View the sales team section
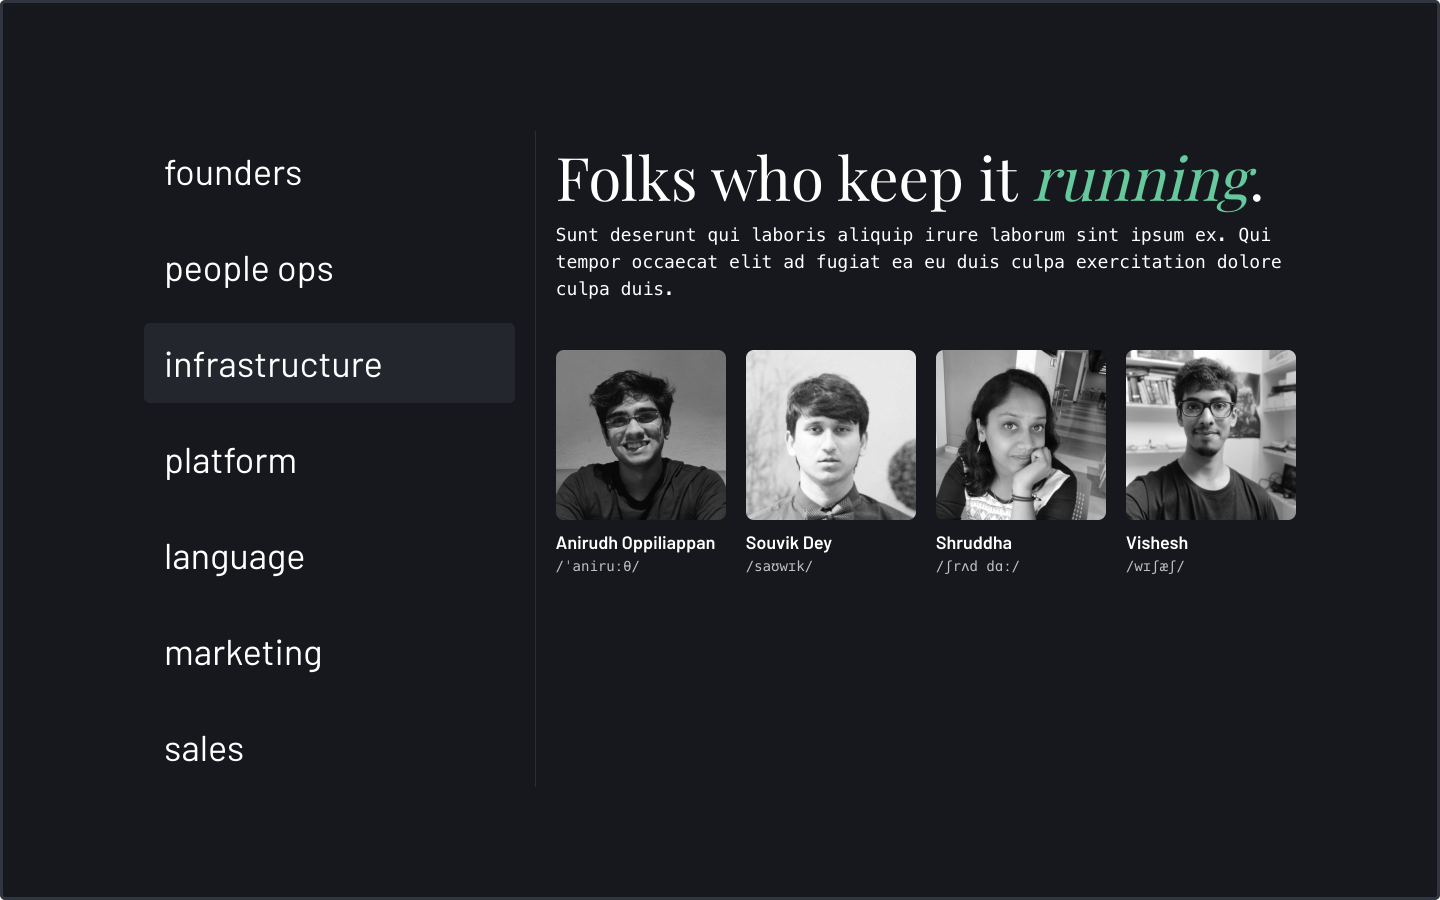1440x900 pixels. point(204,749)
